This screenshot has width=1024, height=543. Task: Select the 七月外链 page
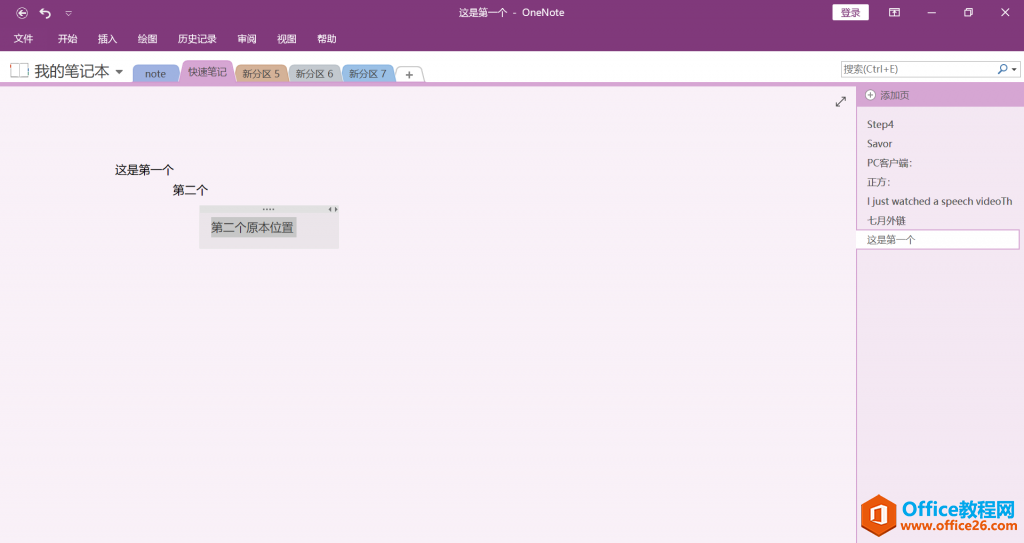pos(886,220)
